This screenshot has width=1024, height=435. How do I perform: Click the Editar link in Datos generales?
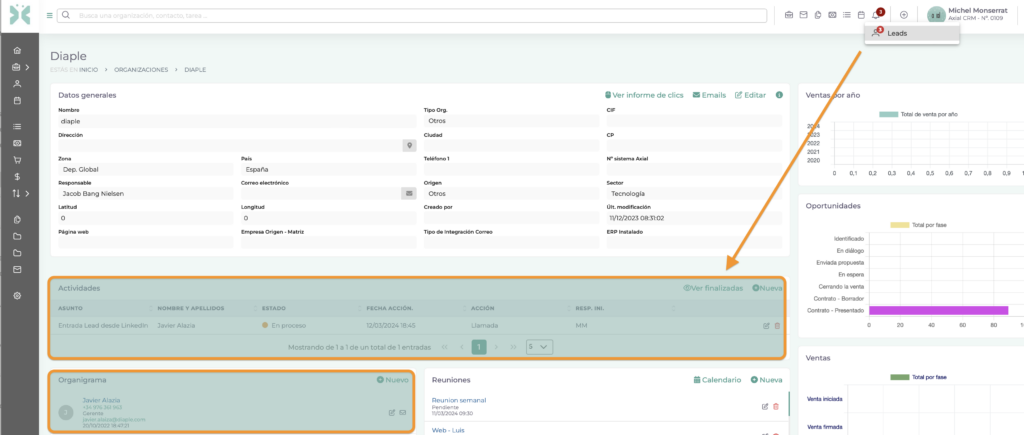click(x=750, y=95)
